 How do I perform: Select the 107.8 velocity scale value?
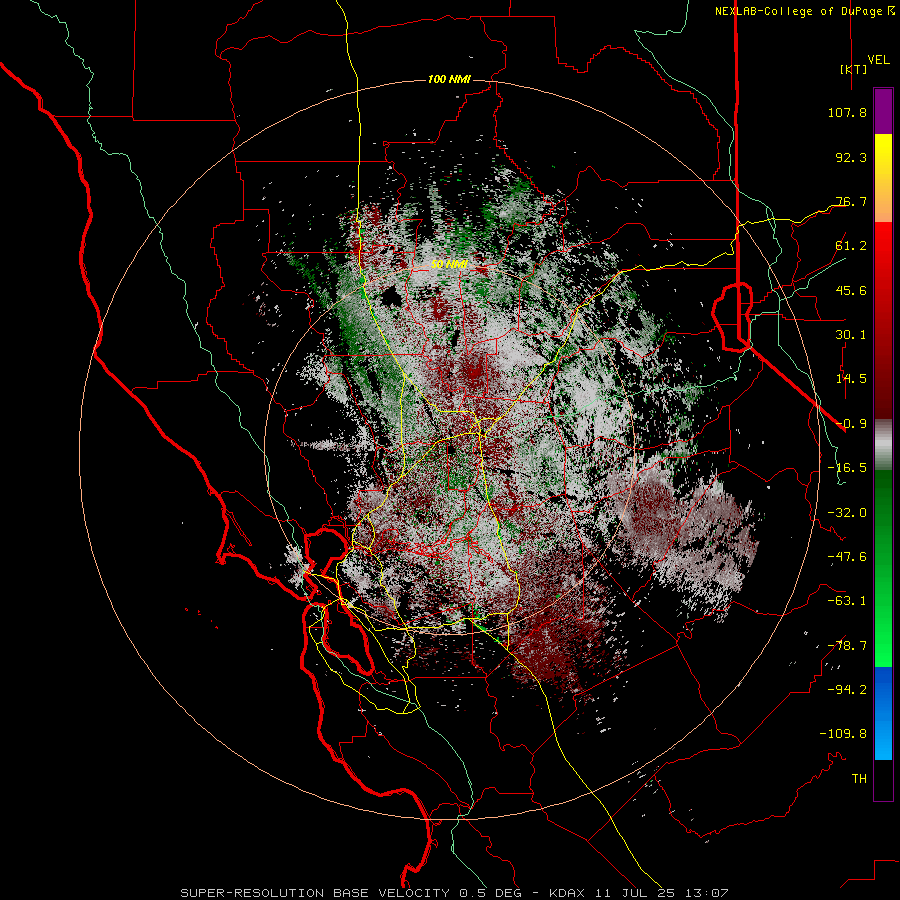point(847,112)
